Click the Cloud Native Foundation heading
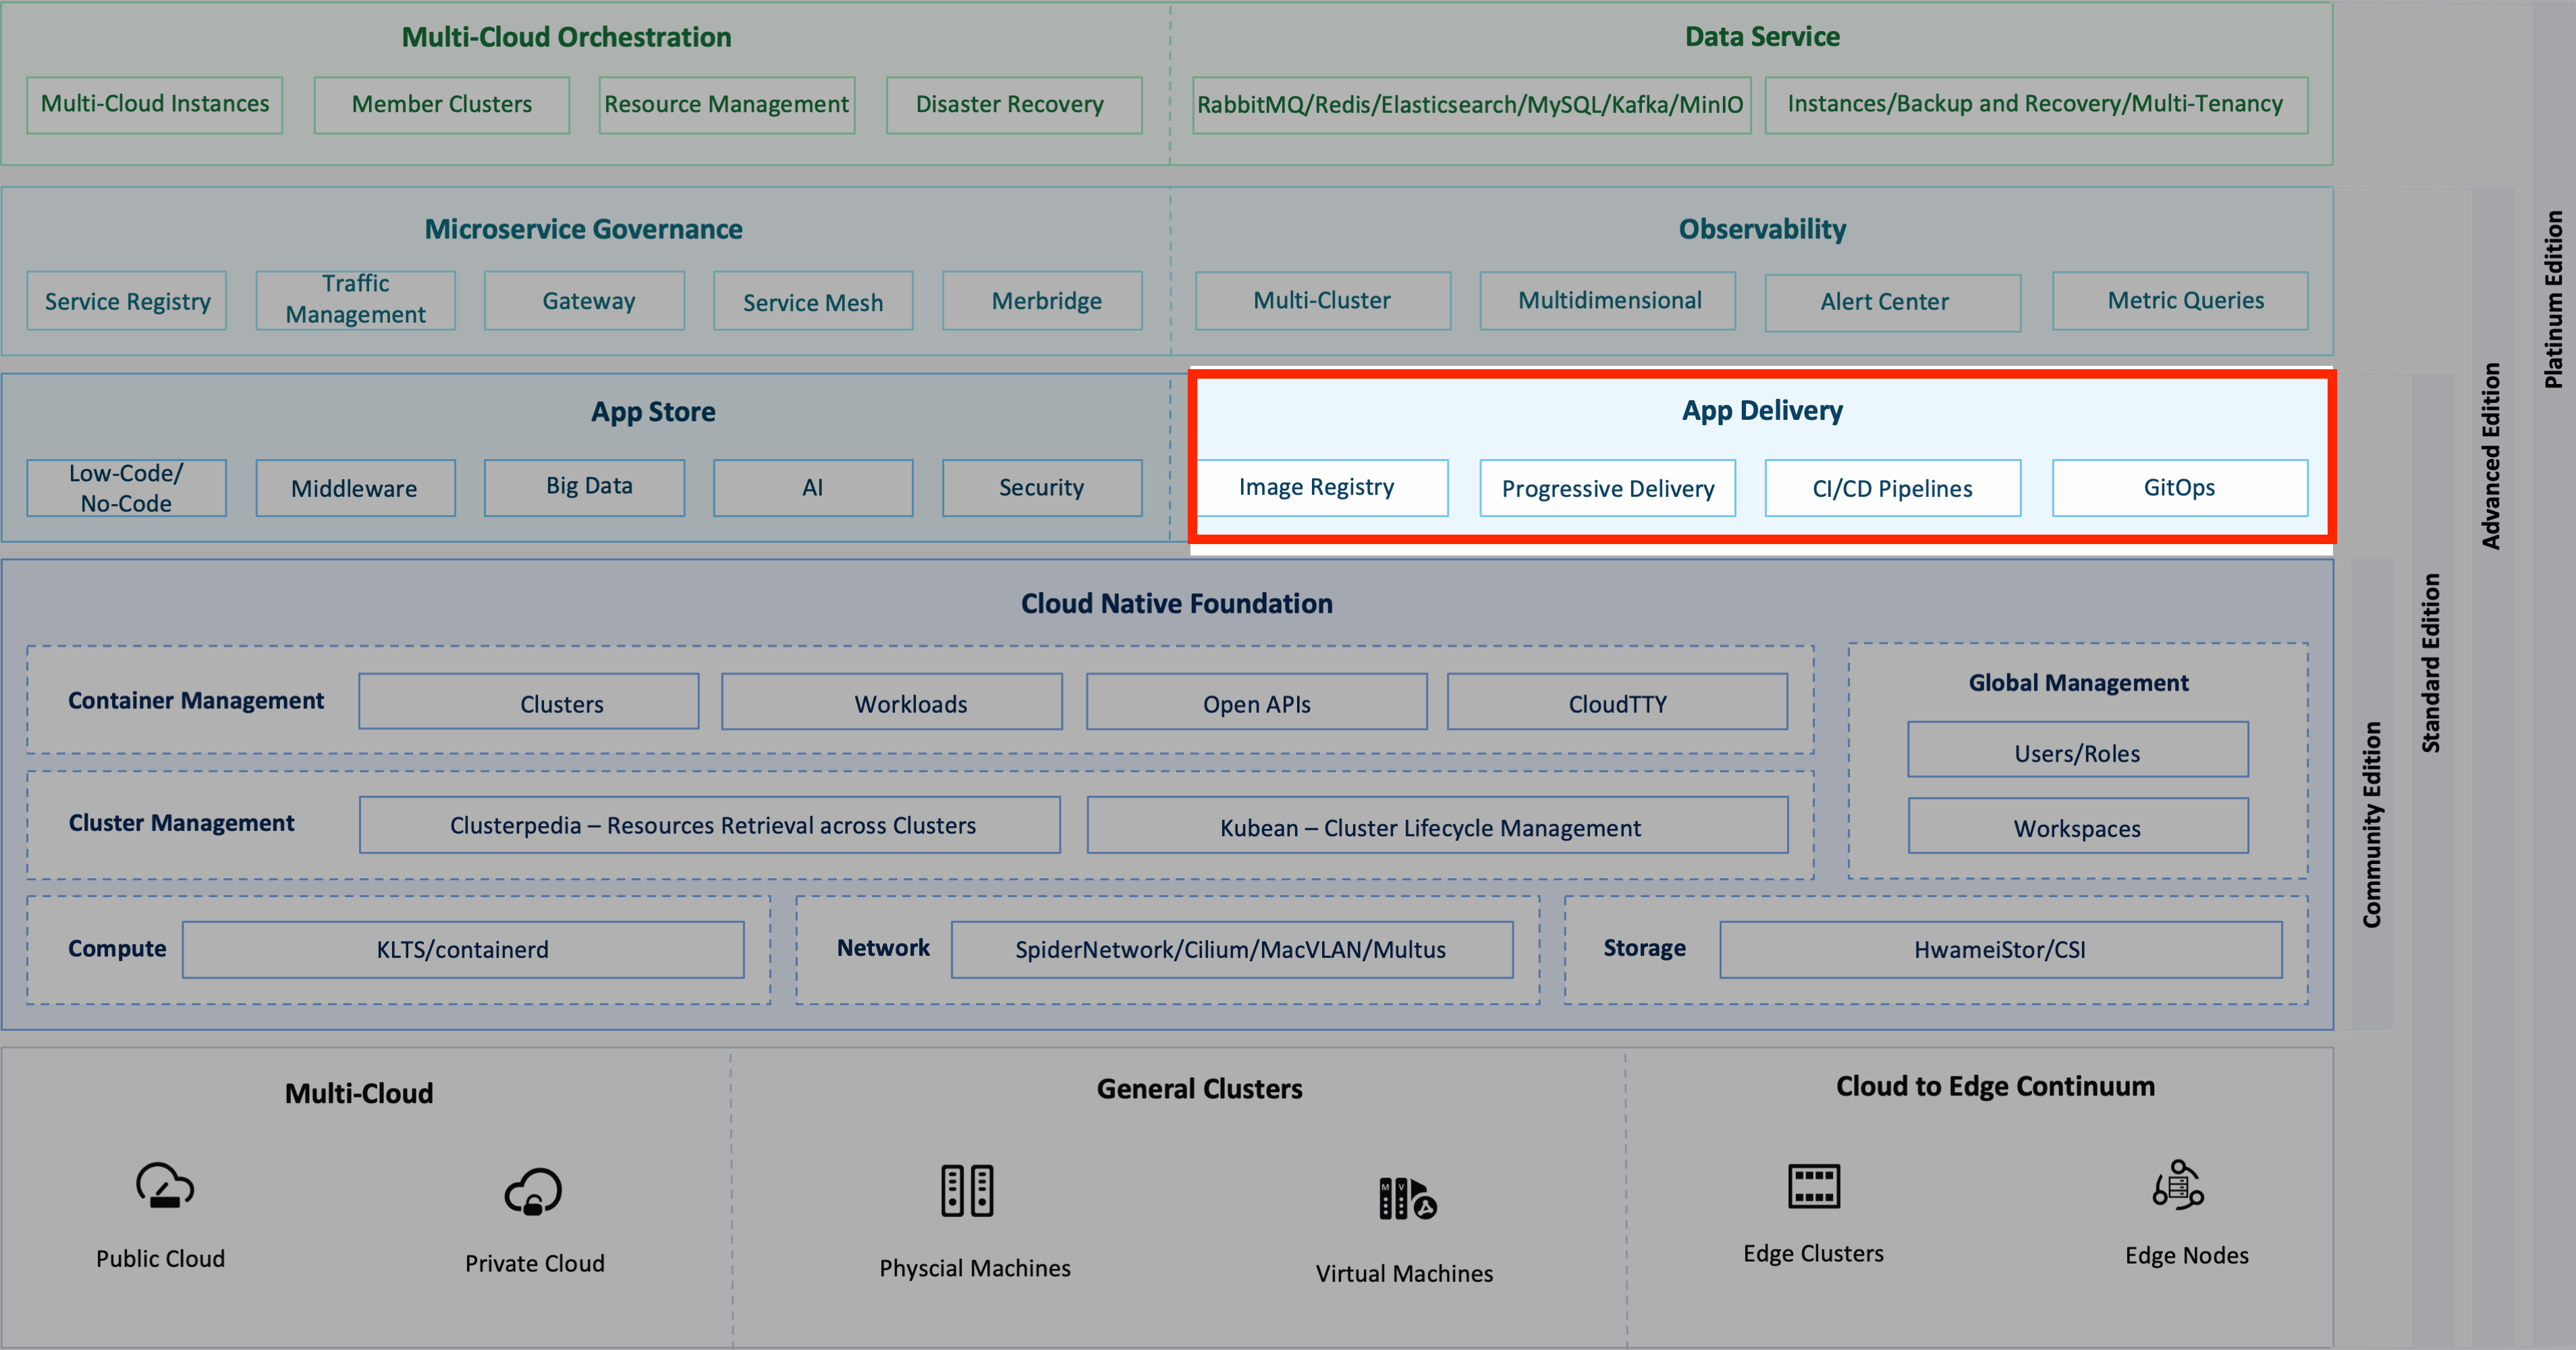Image resolution: width=2576 pixels, height=1350 pixels. tap(1176, 604)
